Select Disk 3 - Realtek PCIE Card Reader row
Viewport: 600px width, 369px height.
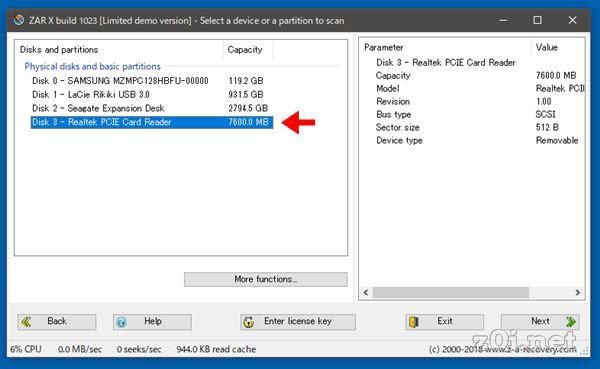(152, 122)
